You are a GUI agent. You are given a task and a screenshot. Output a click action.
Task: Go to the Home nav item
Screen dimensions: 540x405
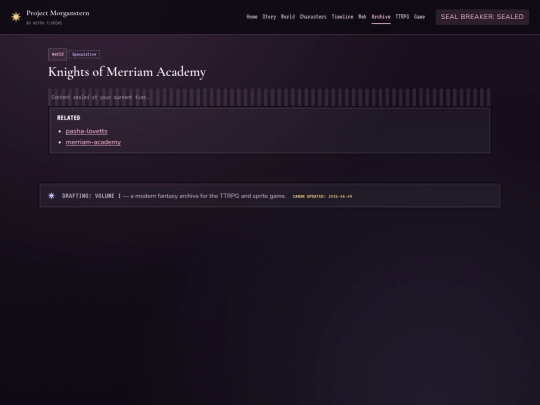252,17
